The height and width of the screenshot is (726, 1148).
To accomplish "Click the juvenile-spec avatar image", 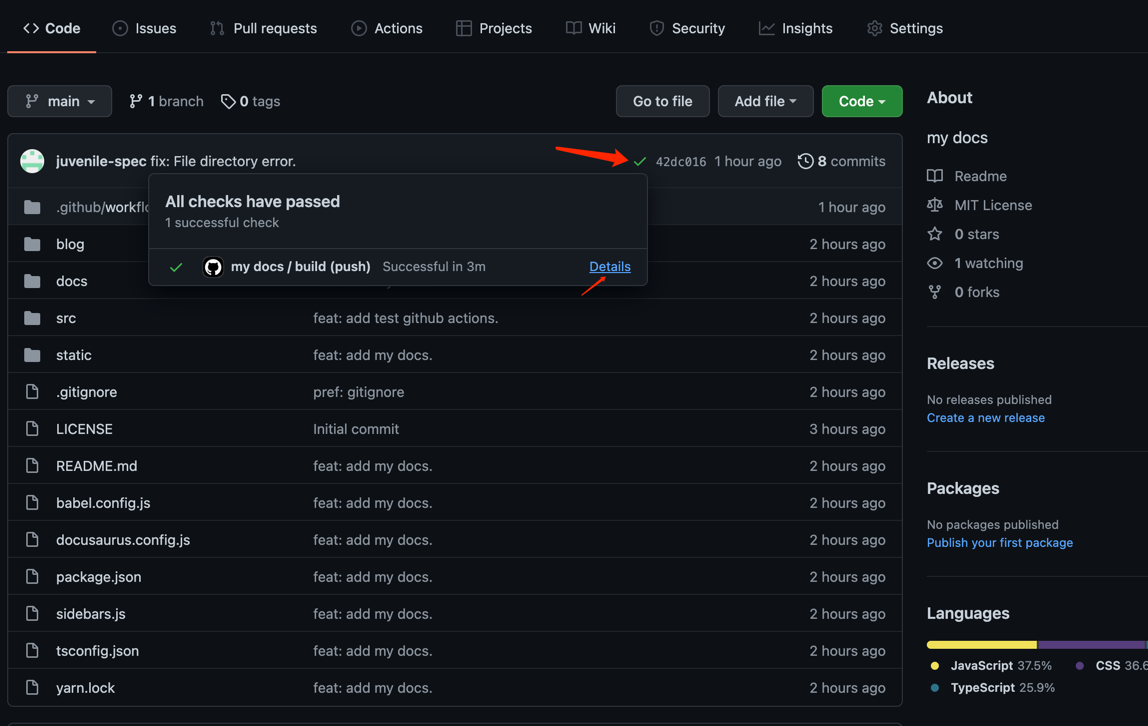I will click(32, 161).
